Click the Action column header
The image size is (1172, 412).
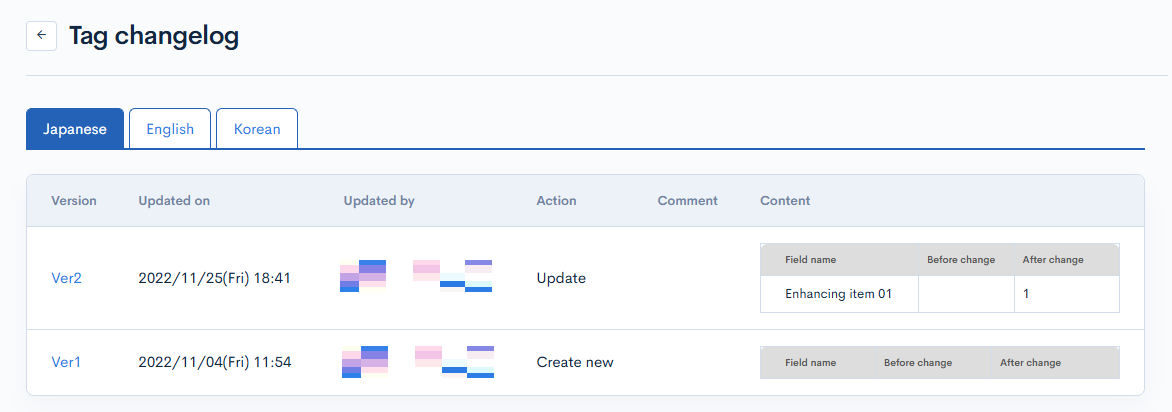coord(556,200)
